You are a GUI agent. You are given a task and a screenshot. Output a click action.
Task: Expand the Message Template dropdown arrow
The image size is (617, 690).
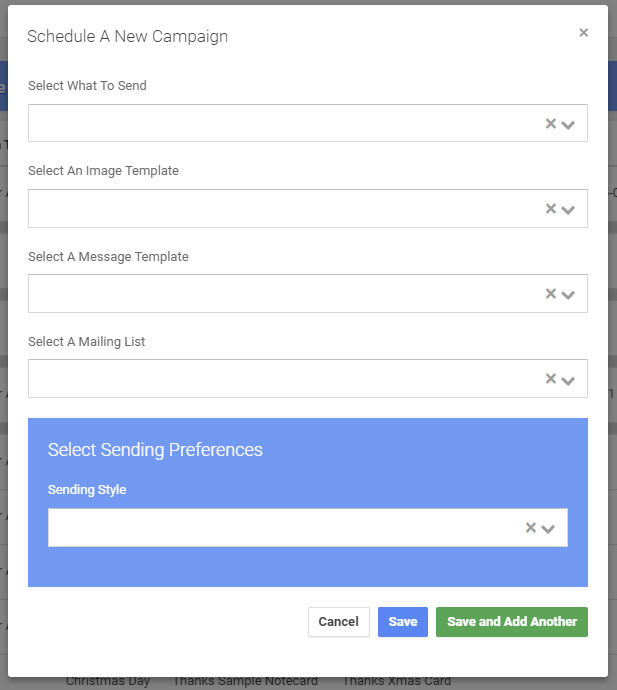pos(569,295)
